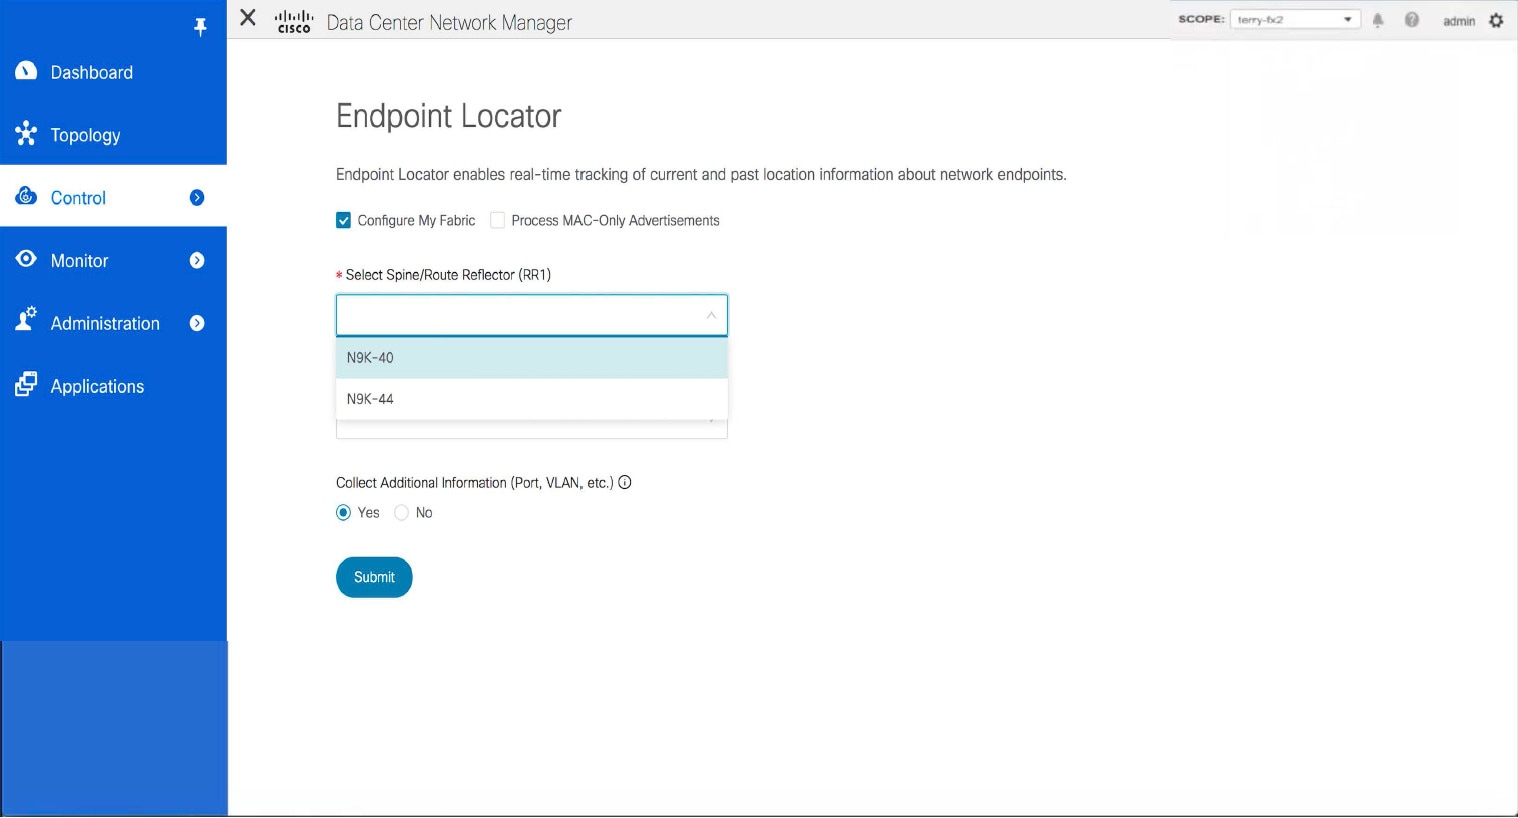1518x818 pixels.
Task: Expand the Control submenu arrow
Action: (x=197, y=198)
